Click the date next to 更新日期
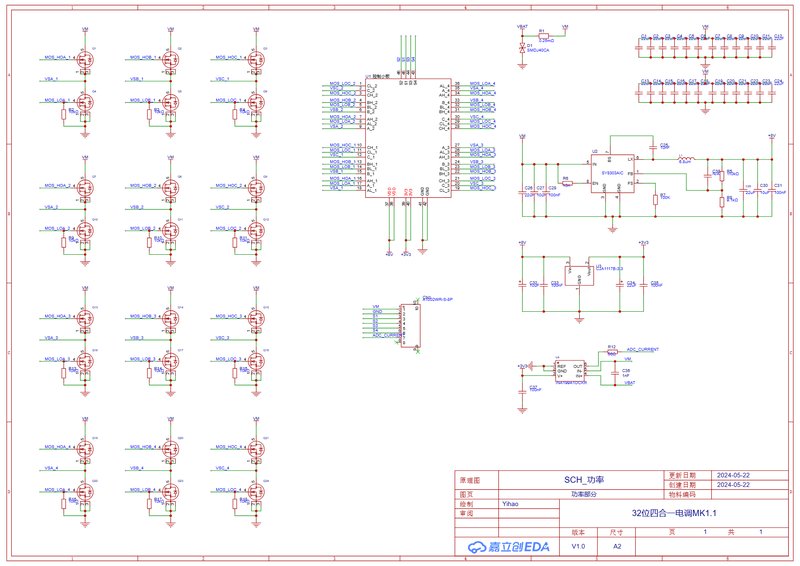Viewport: 800px width, 566px height. point(733,475)
